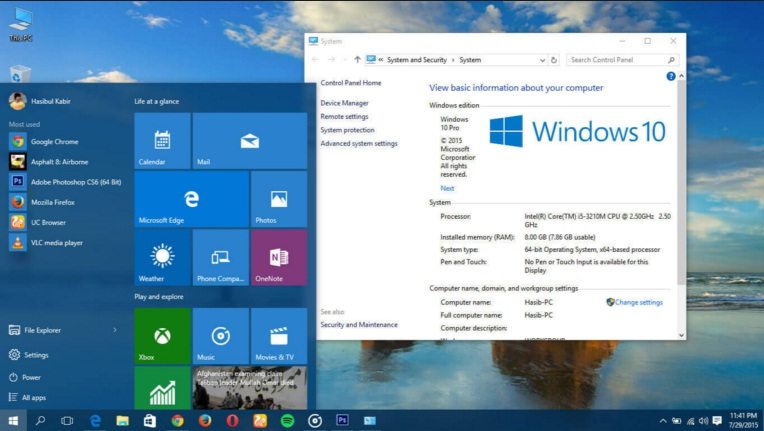Click the Photoshop icon on taskbar
Screen dimensions: 764x431
343,420
